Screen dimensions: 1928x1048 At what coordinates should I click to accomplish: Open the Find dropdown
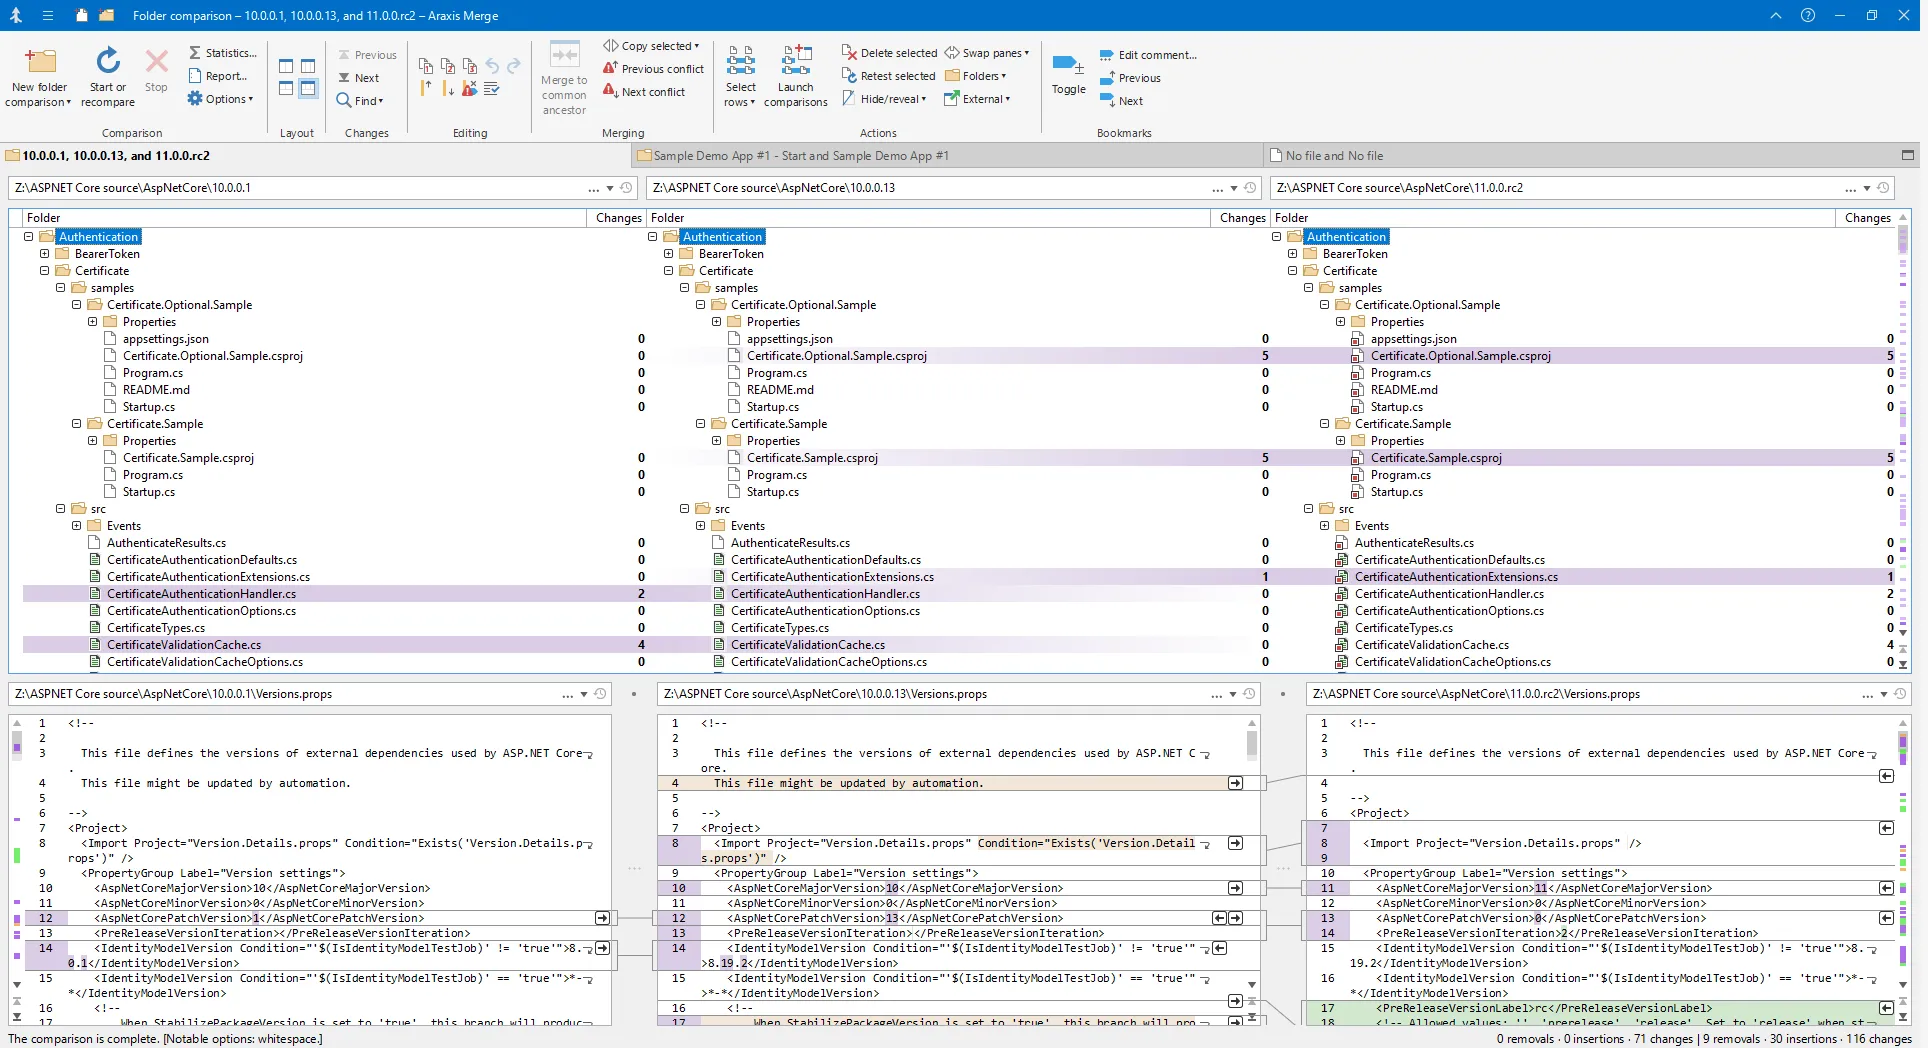coord(360,101)
